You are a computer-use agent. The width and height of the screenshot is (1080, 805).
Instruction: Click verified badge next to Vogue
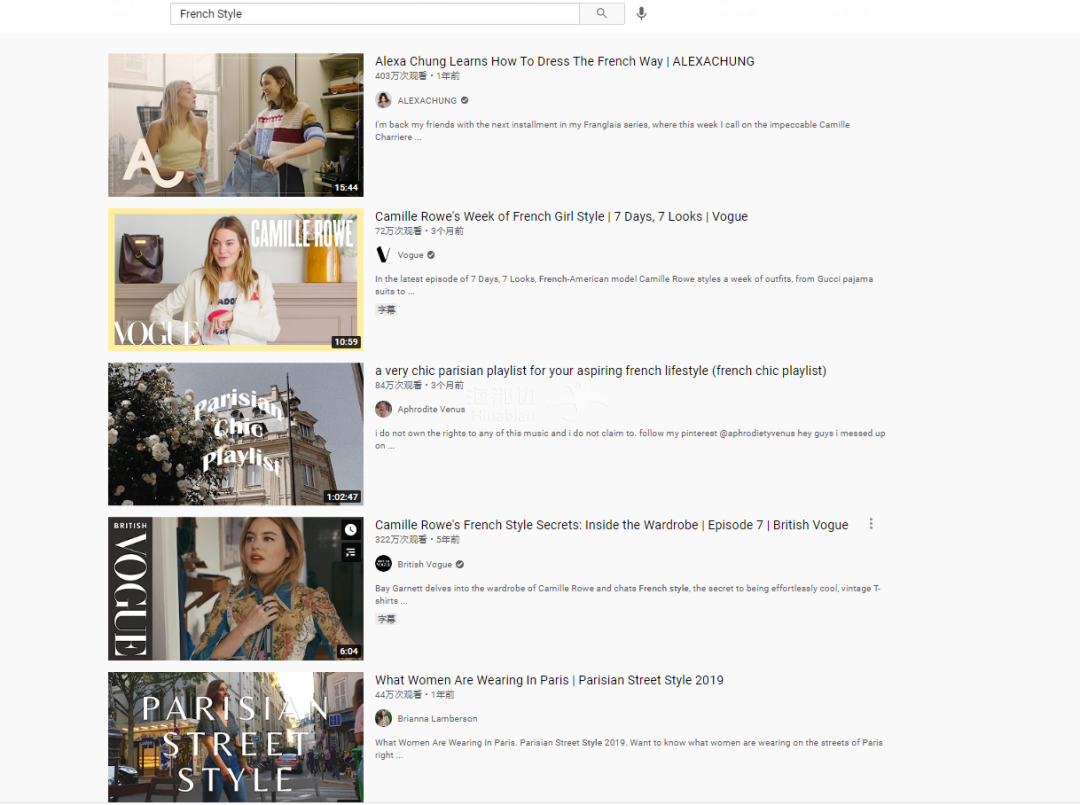[x=431, y=255]
